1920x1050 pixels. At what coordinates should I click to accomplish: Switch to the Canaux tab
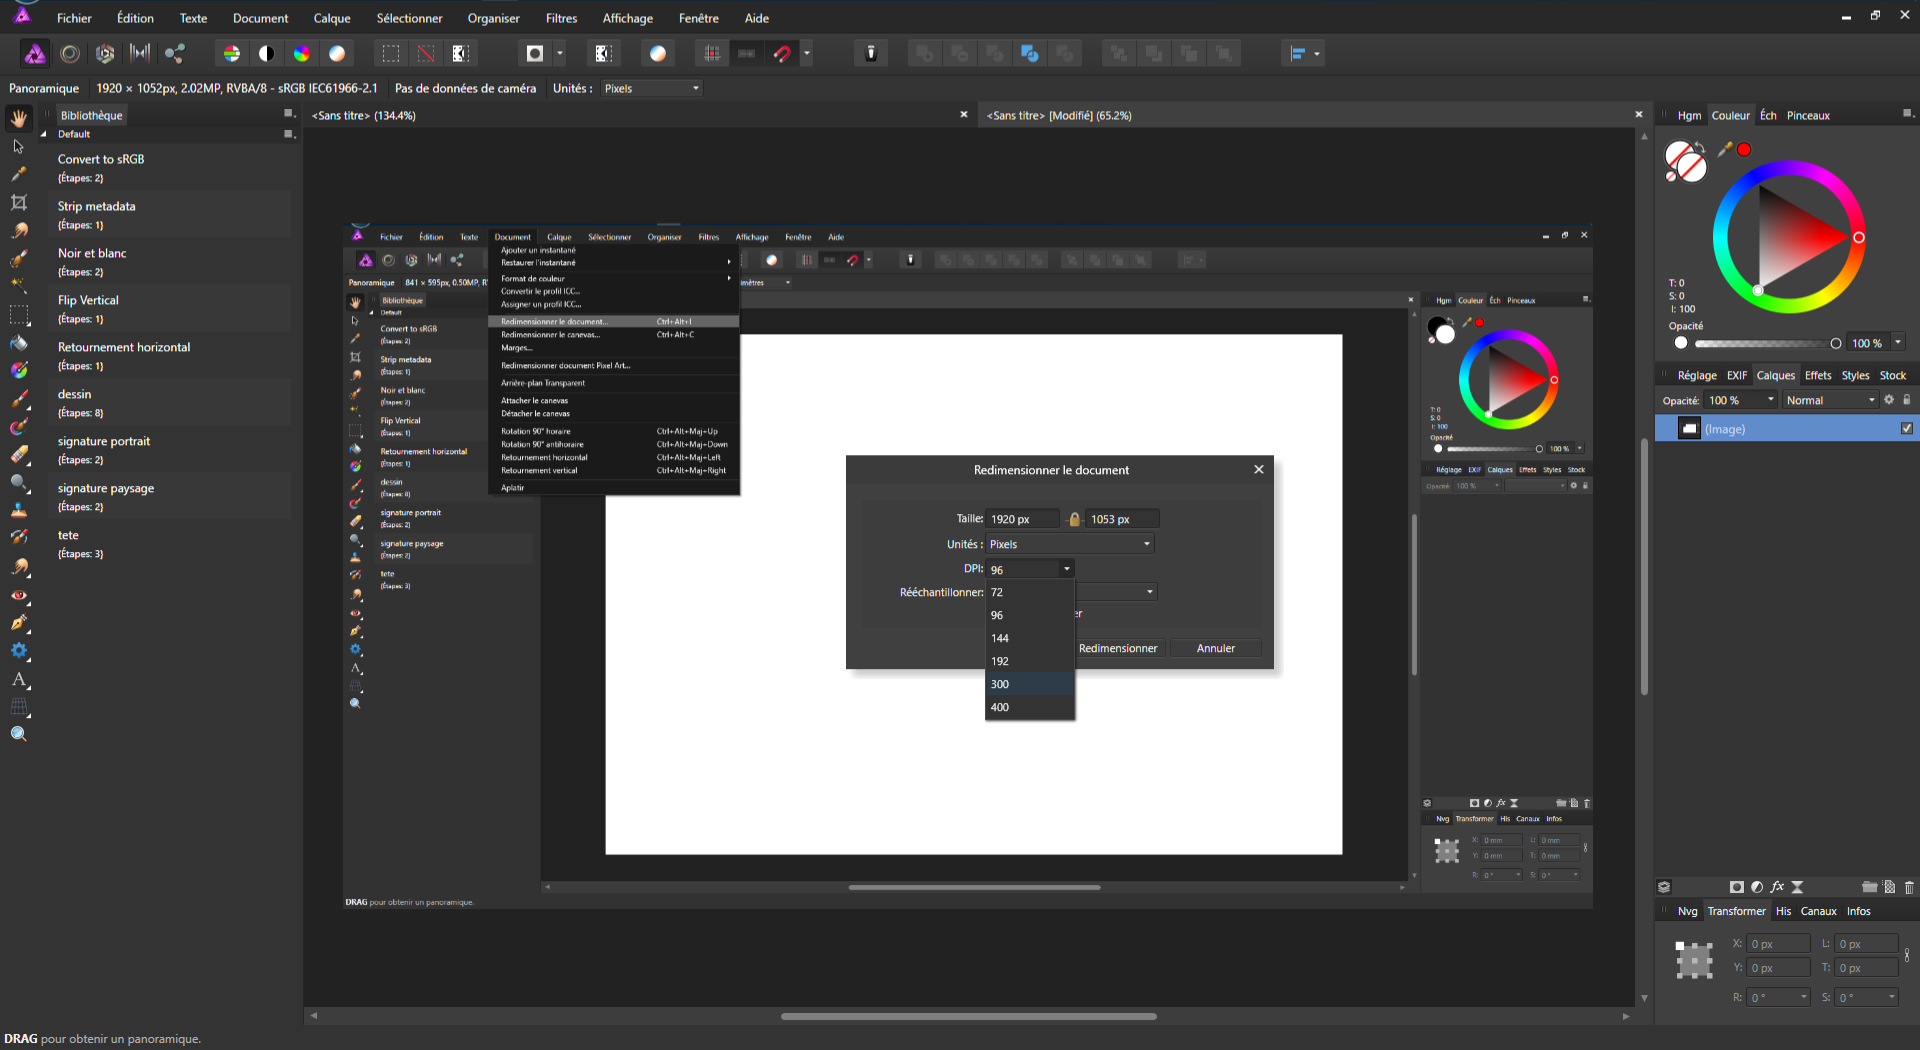tap(1818, 911)
